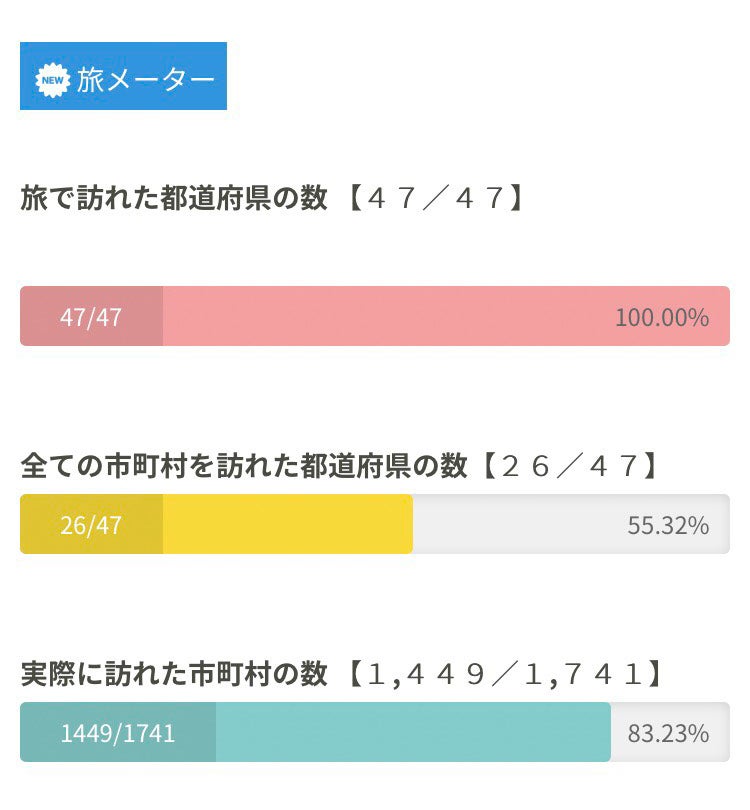
Task: Click the NEW starburst badge icon
Action: [x=53, y=79]
